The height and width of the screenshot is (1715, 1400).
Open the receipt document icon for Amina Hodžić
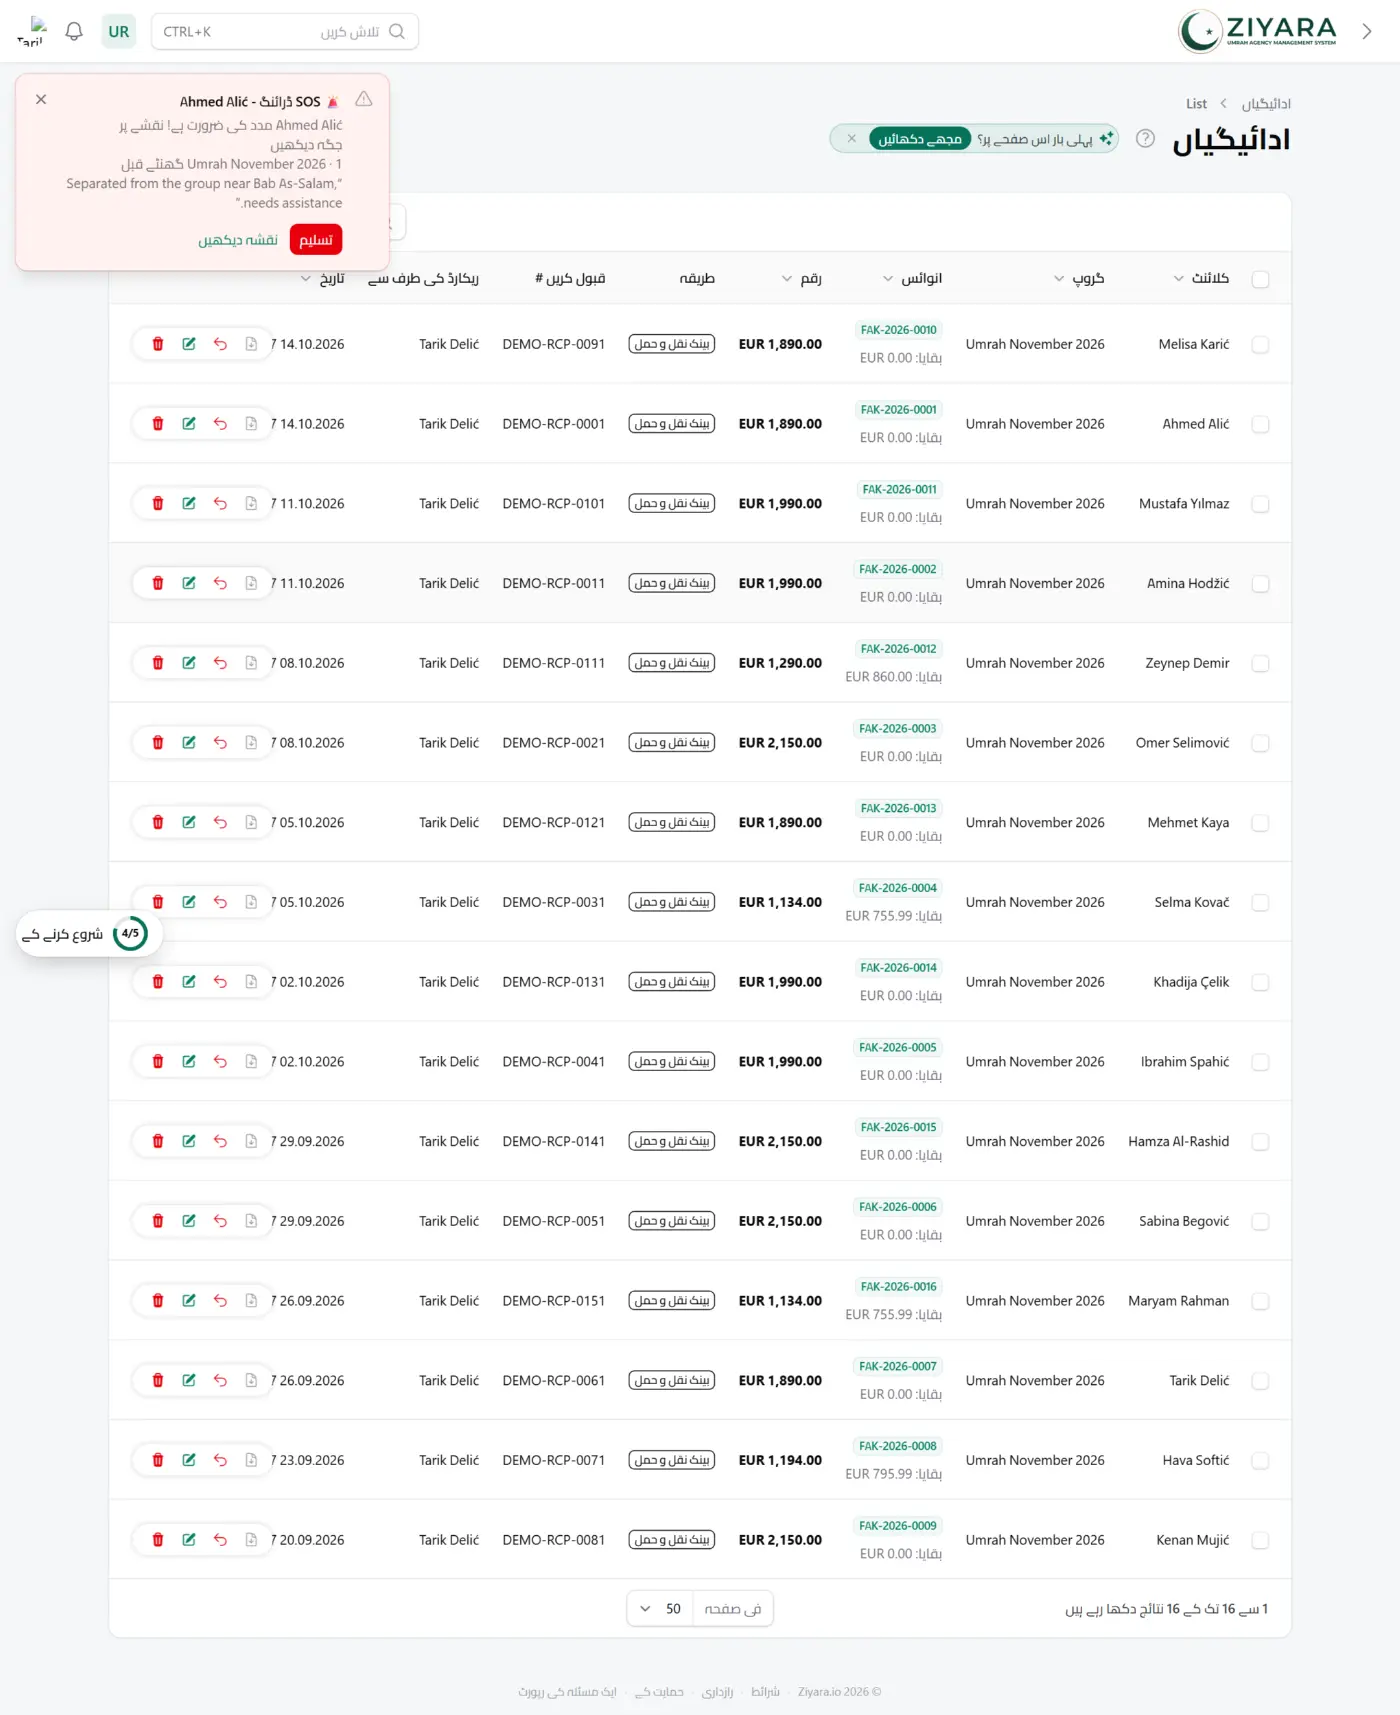(x=251, y=583)
